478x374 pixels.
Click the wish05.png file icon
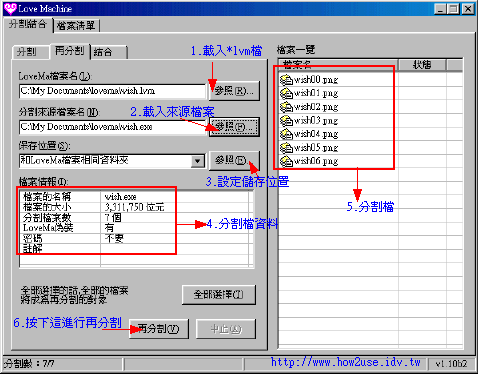286,148
